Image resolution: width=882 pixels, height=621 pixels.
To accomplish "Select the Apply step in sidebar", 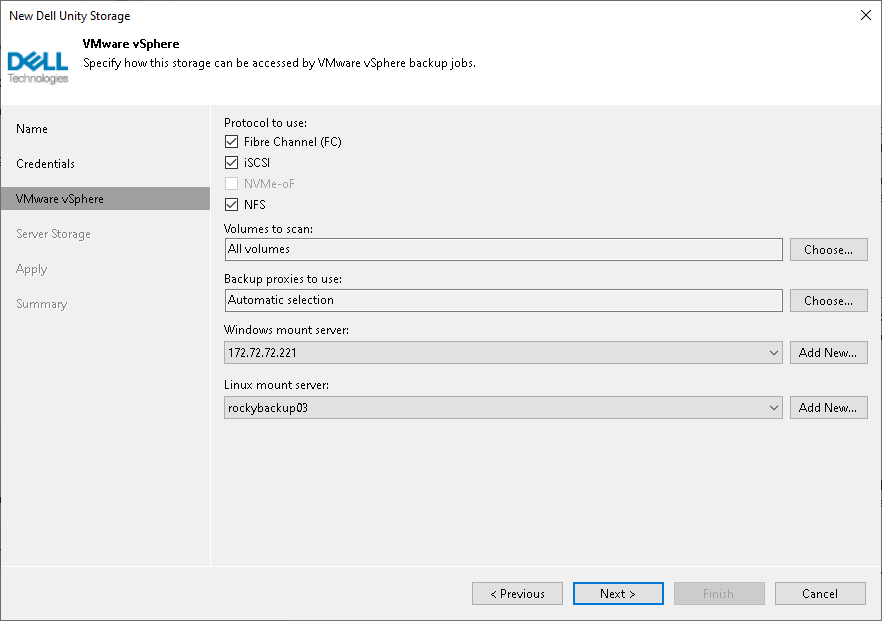I will click(x=32, y=269).
